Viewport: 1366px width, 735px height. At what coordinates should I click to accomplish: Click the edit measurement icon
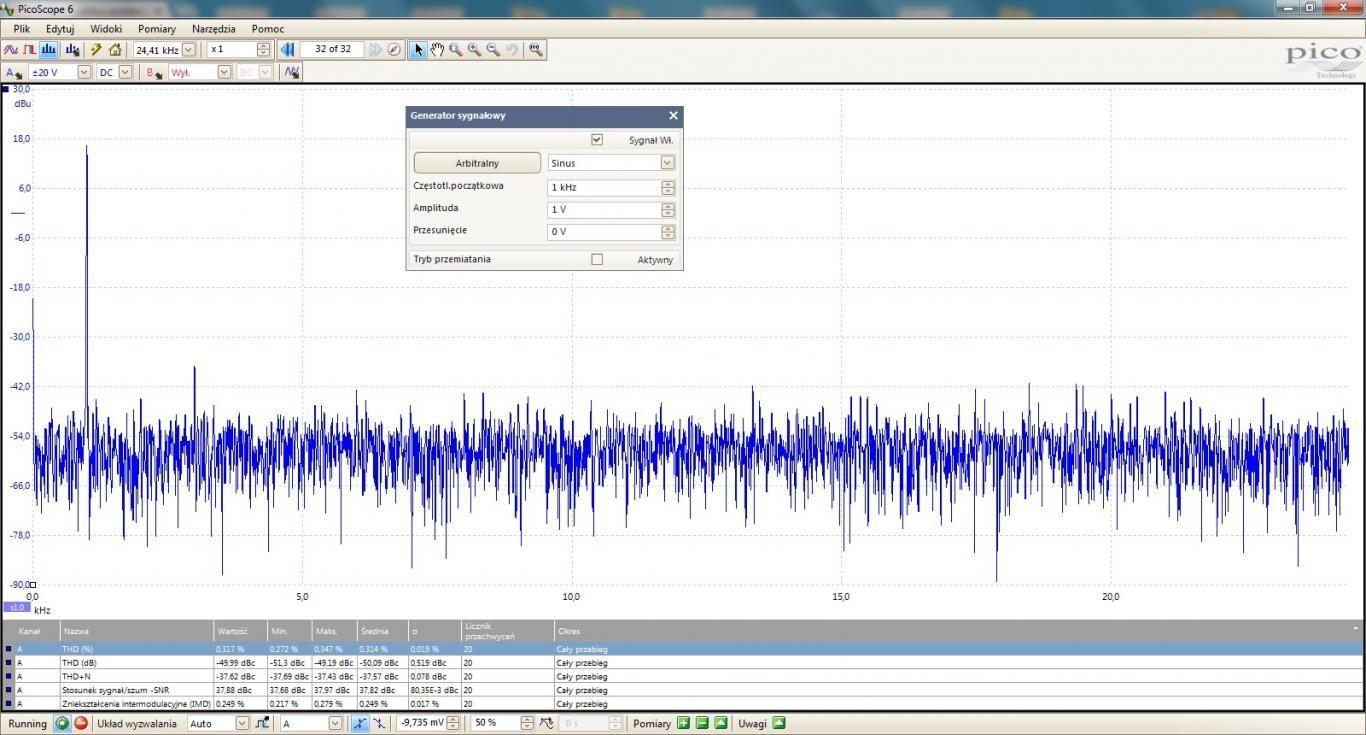tap(721, 723)
